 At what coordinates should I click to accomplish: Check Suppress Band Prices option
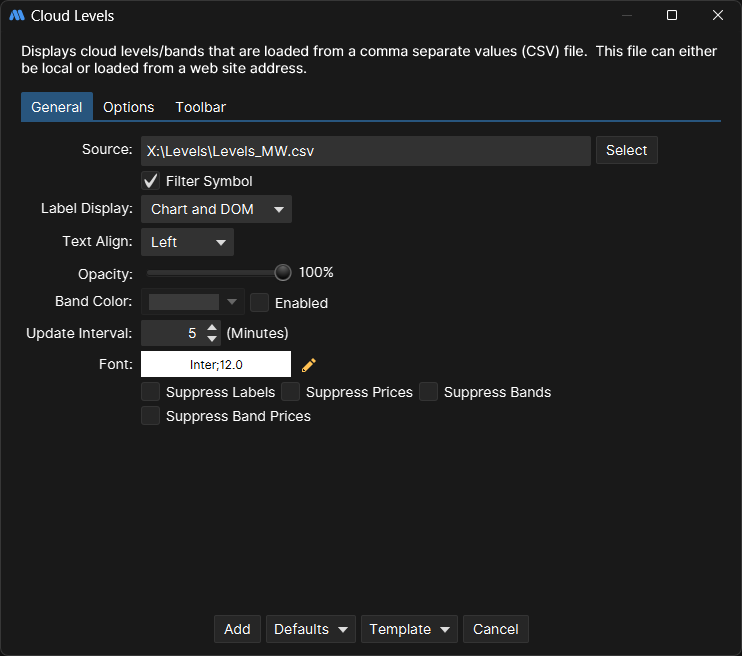151,416
